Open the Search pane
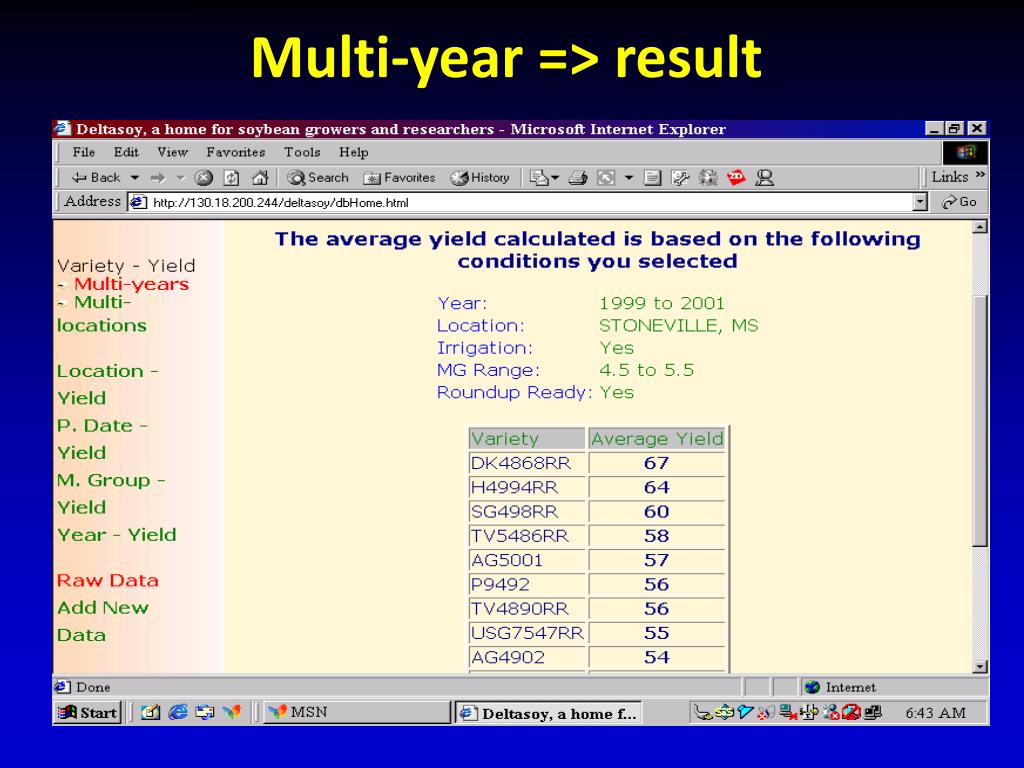This screenshot has height=768, width=1024. 318,178
